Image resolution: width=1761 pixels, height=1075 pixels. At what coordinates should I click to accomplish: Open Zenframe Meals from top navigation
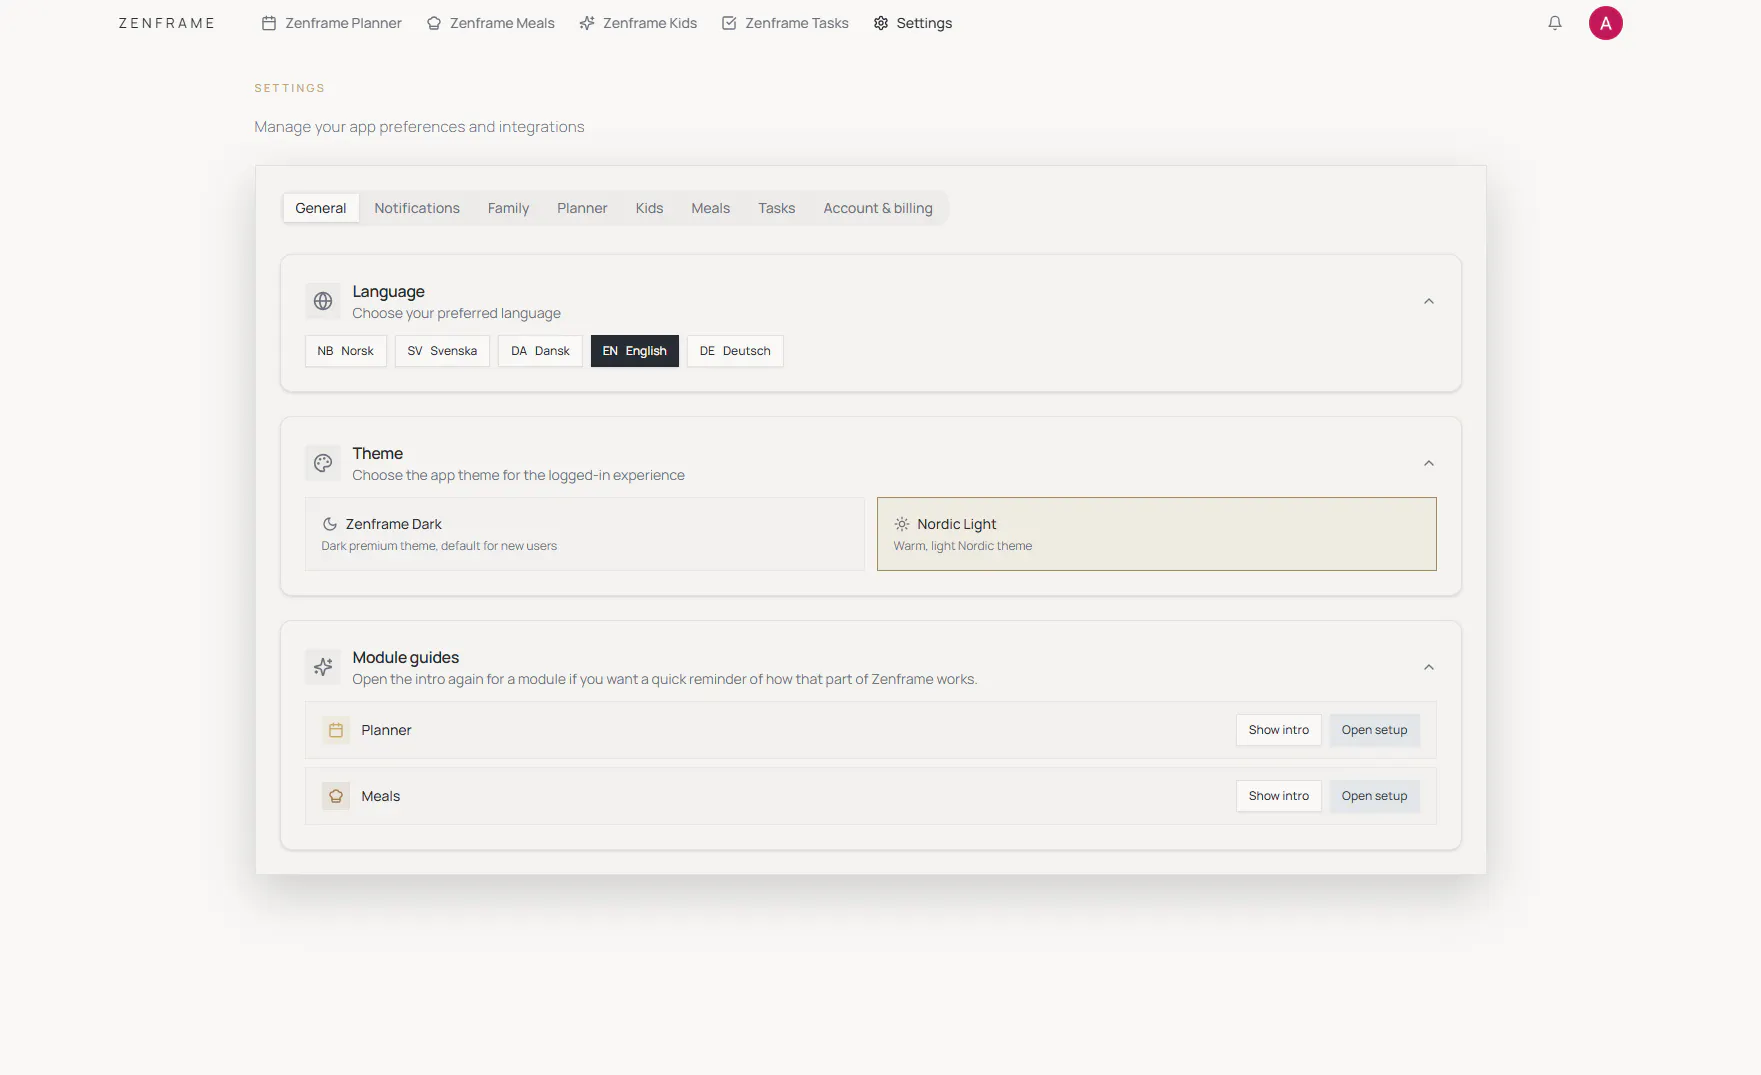[491, 23]
